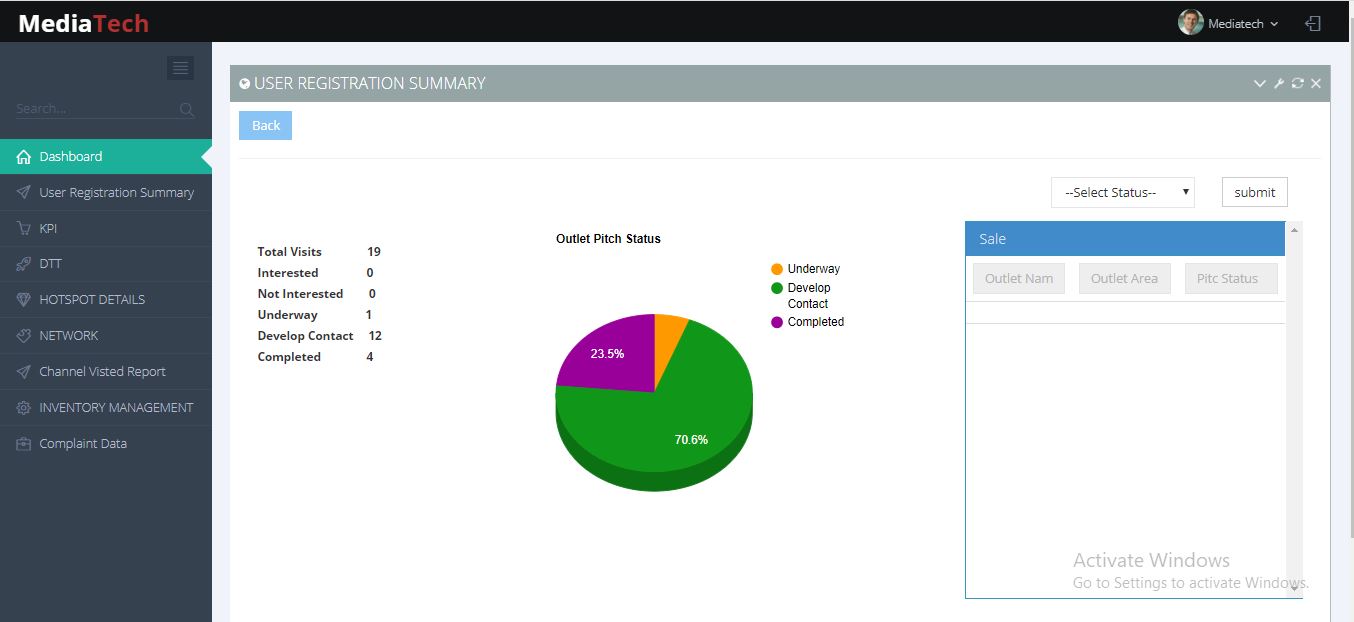Click the submit button
1354x622 pixels.
click(1254, 192)
